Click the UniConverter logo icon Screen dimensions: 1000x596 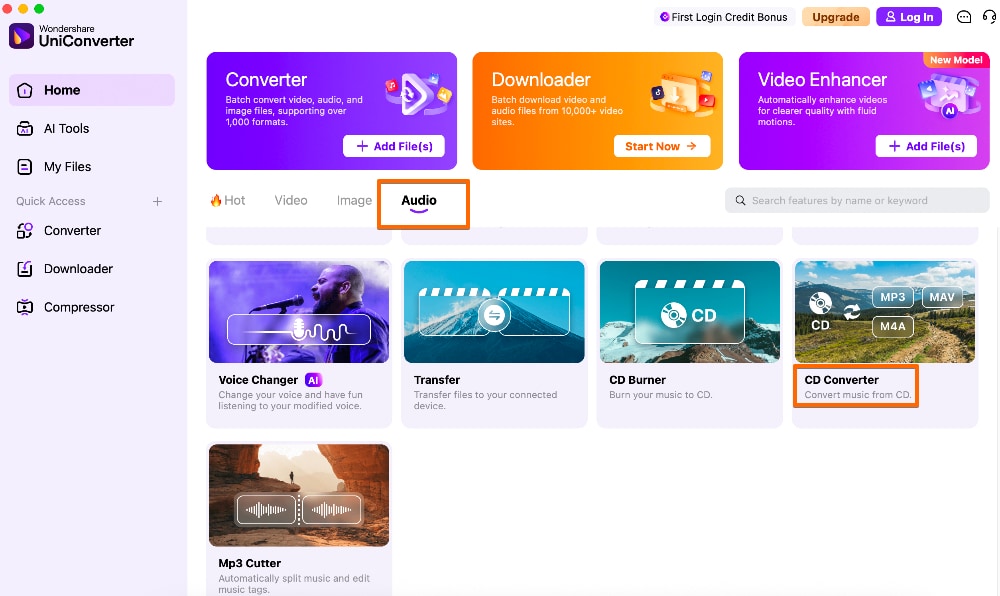pos(21,36)
